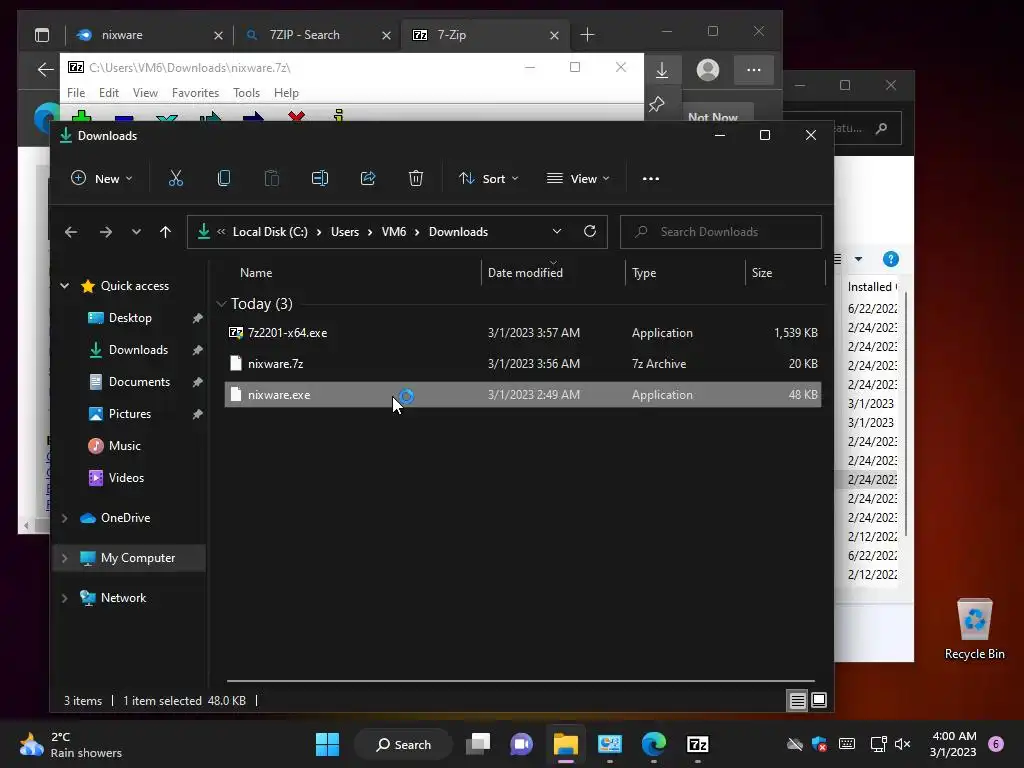Sort by Name column header
The height and width of the screenshot is (768, 1024).
(x=255, y=273)
